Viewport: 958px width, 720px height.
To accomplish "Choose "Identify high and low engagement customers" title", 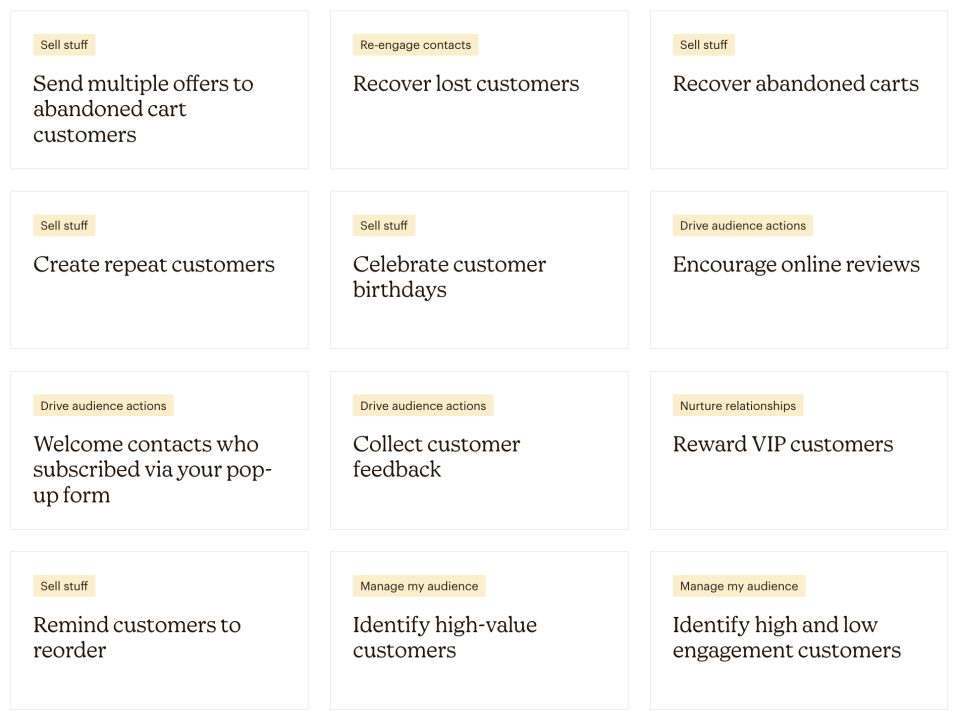I will pyautogui.click(x=786, y=637).
